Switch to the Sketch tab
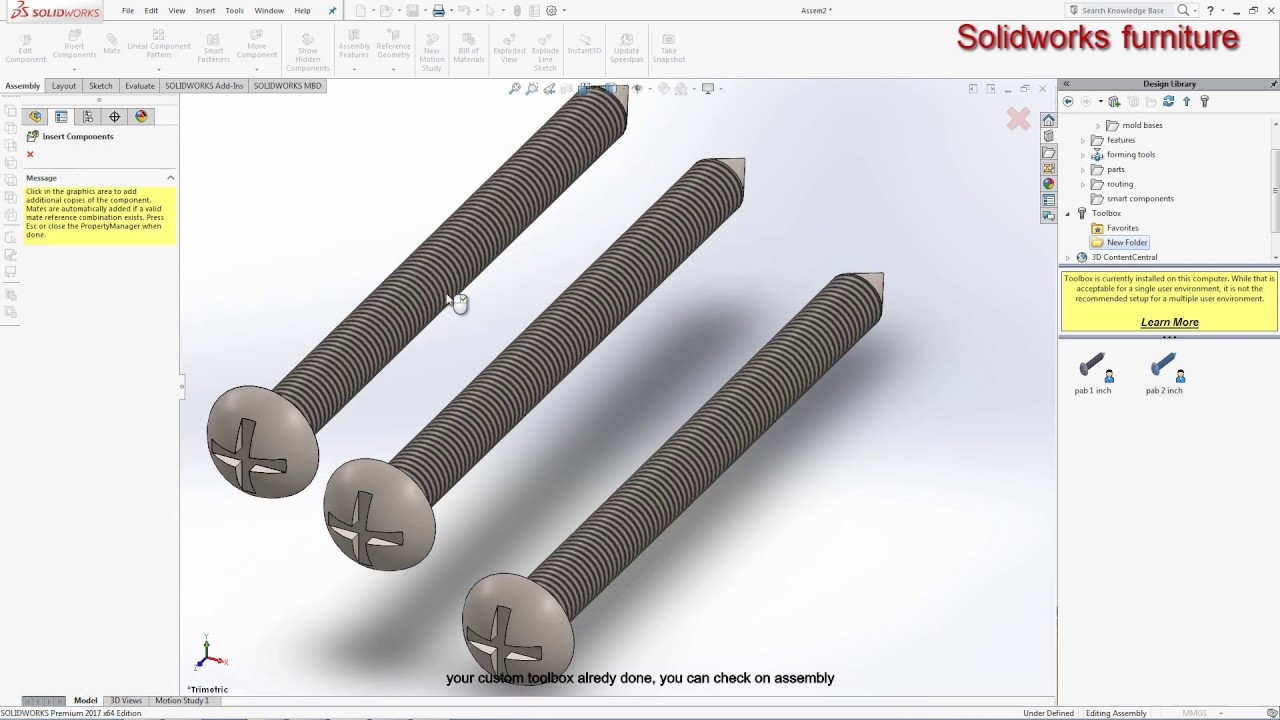The width and height of the screenshot is (1280, 720). (x=101, y=86)
